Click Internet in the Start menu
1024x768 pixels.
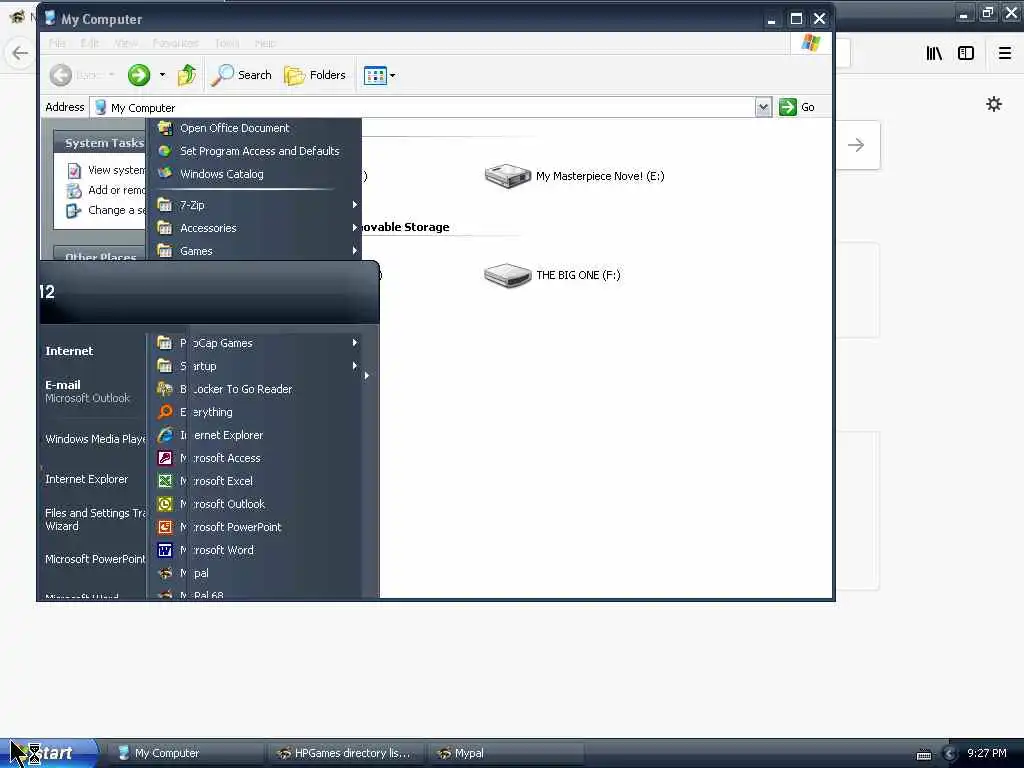click(x=69, y=351)
